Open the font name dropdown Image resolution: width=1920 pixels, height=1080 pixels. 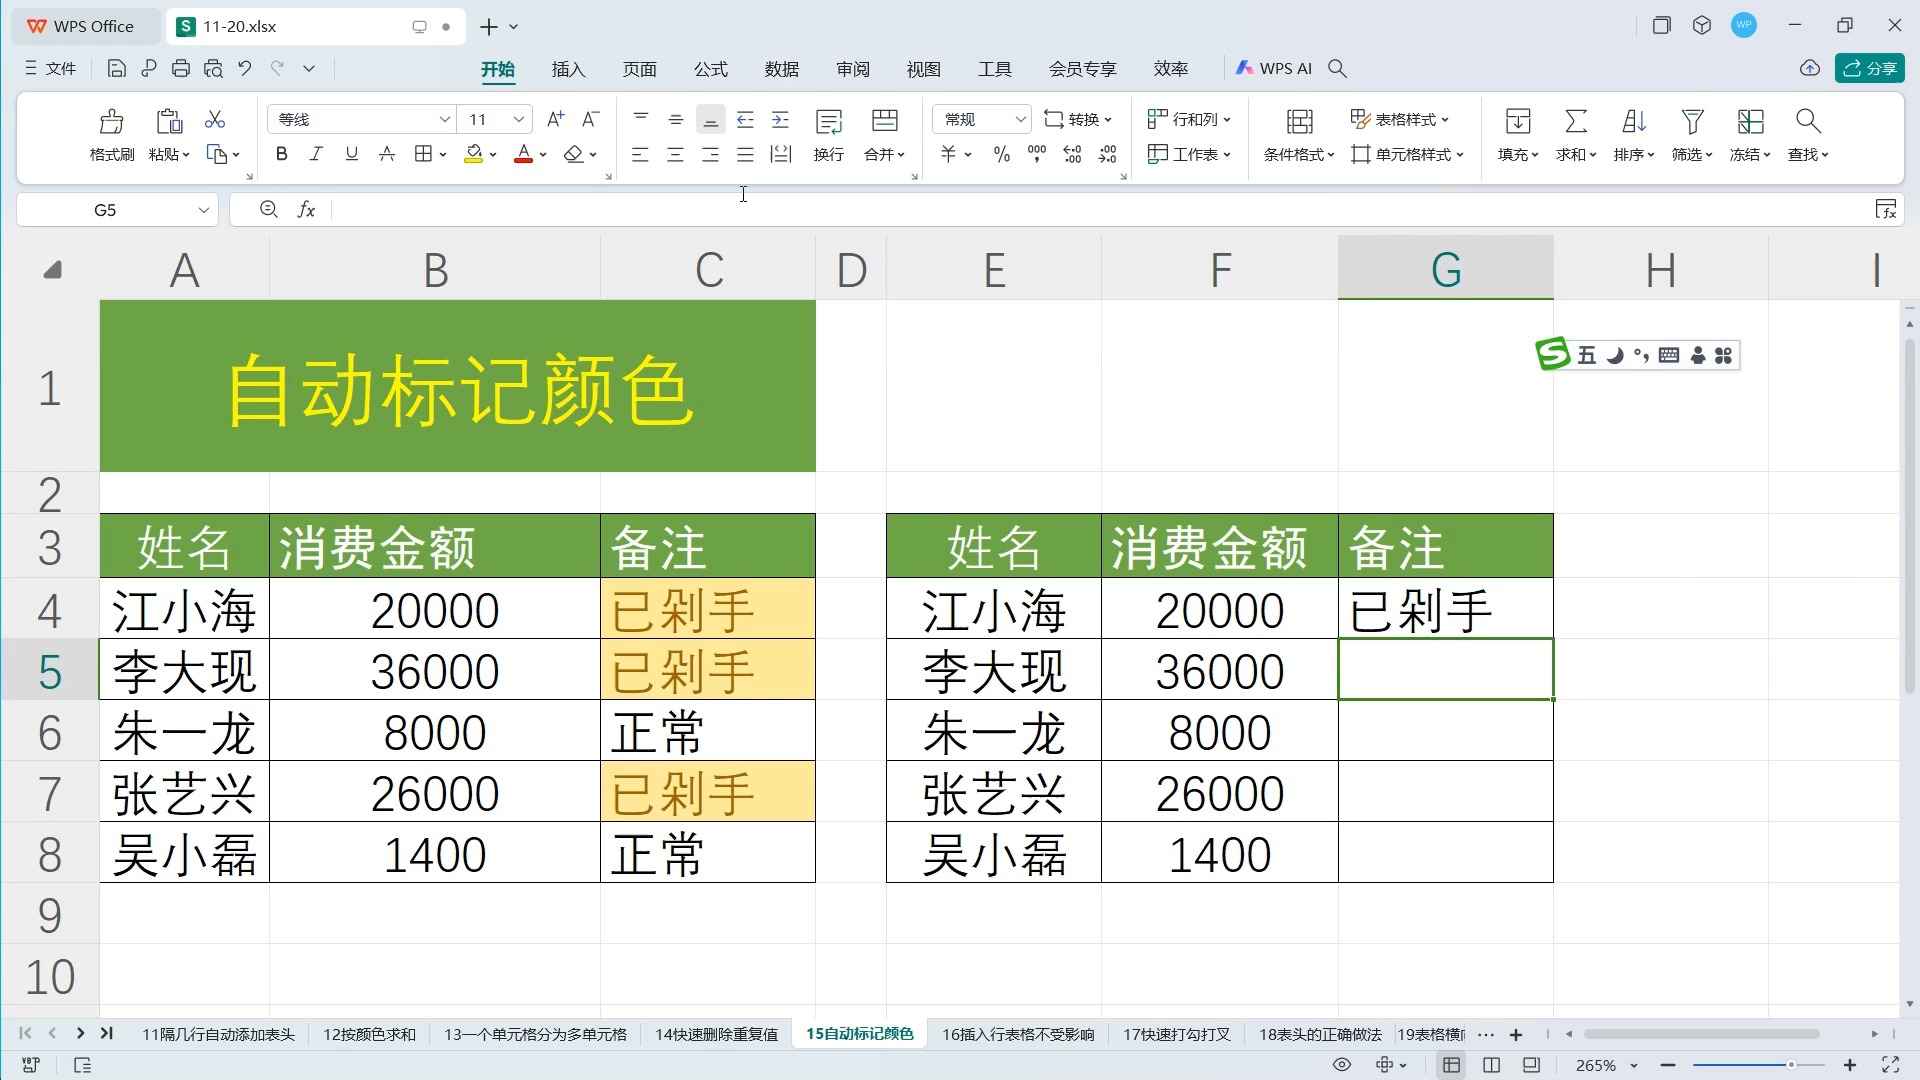[x=445, y=119]
